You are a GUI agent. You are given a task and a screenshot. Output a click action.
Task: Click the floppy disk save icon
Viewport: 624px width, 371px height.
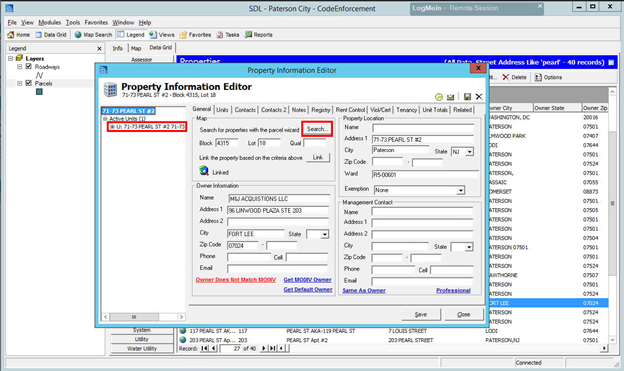[x=467, y=96]
